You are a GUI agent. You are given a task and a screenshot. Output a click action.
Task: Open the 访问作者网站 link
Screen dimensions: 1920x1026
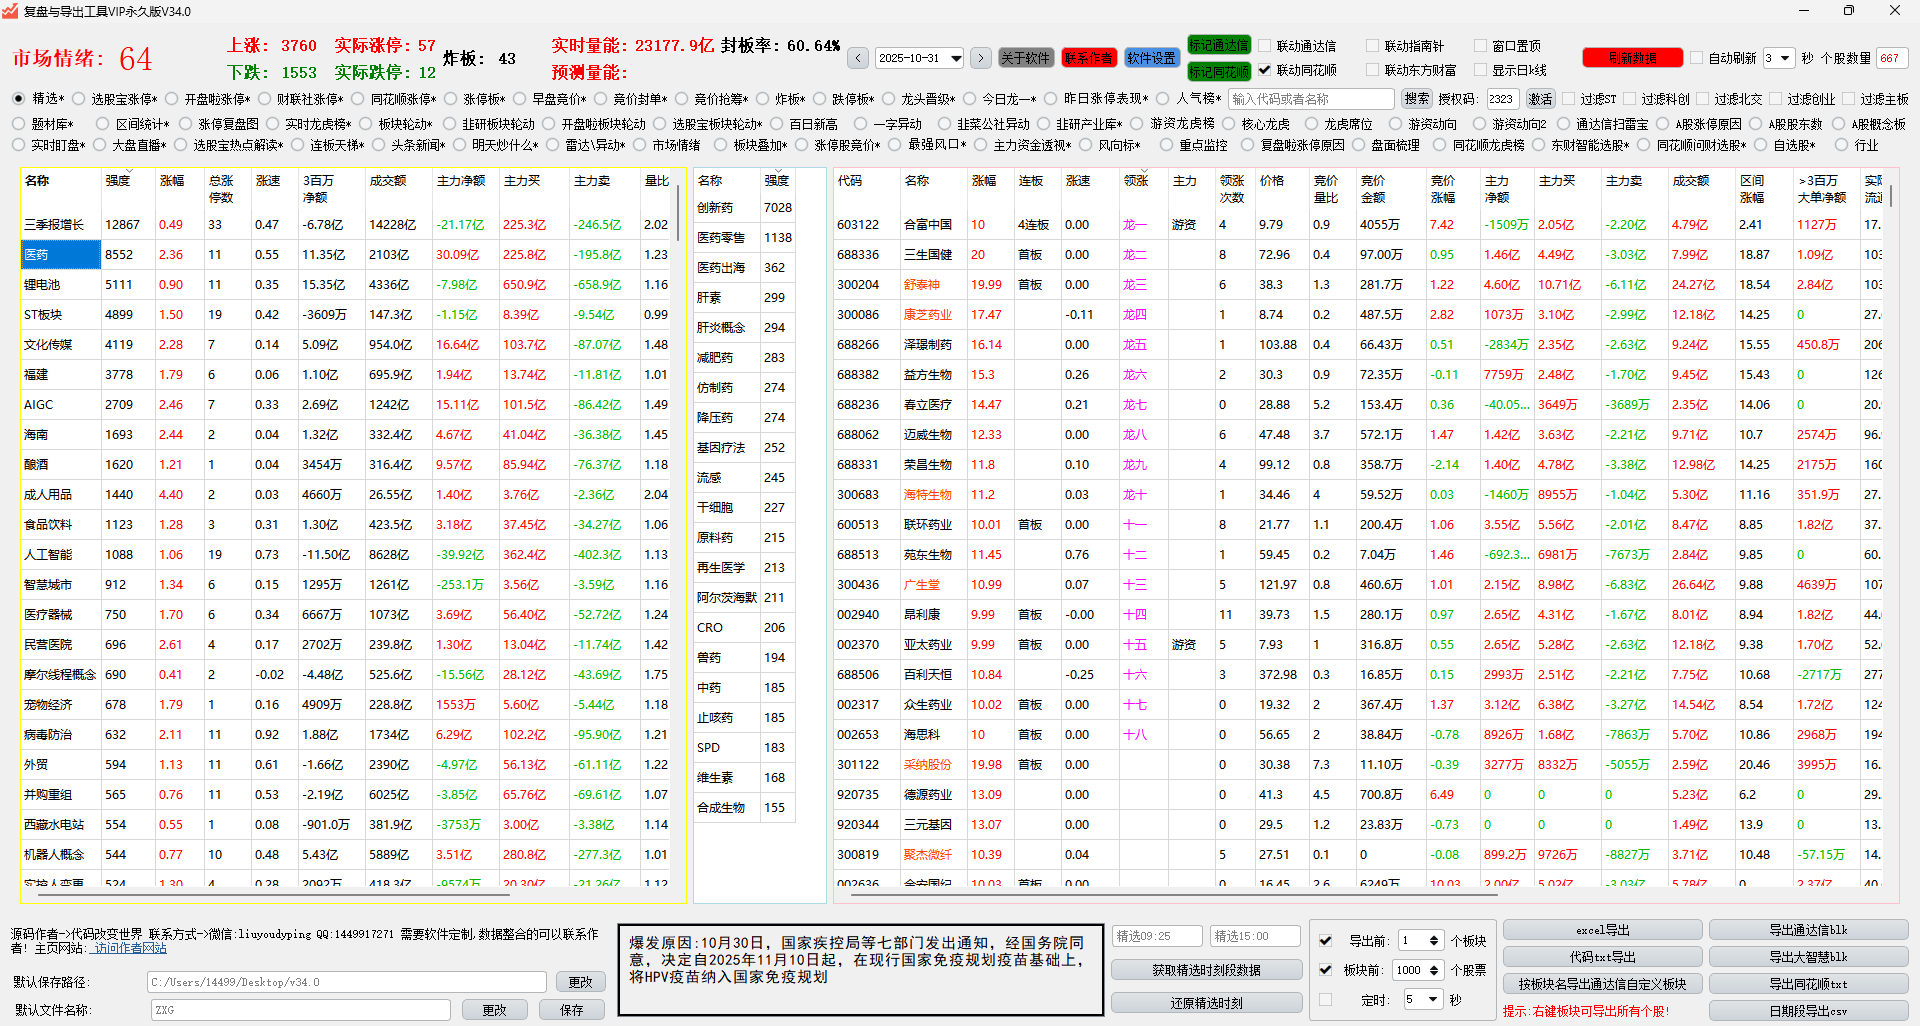[x=130, y=948]
